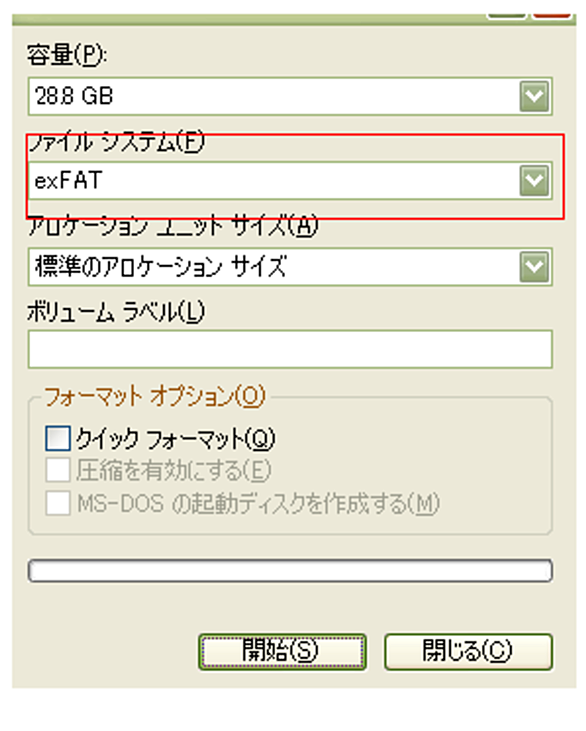
Task: Open the アロケーション ユニット サイズ dropdown arrow
Action: click(x=534, y=267)
